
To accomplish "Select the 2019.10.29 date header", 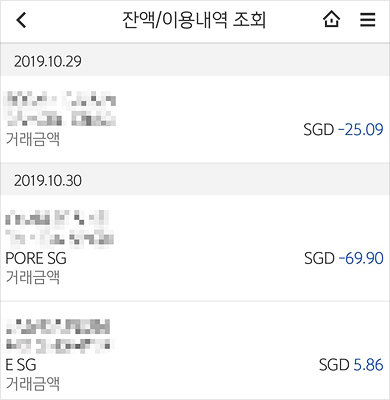I will coord(48,61).
